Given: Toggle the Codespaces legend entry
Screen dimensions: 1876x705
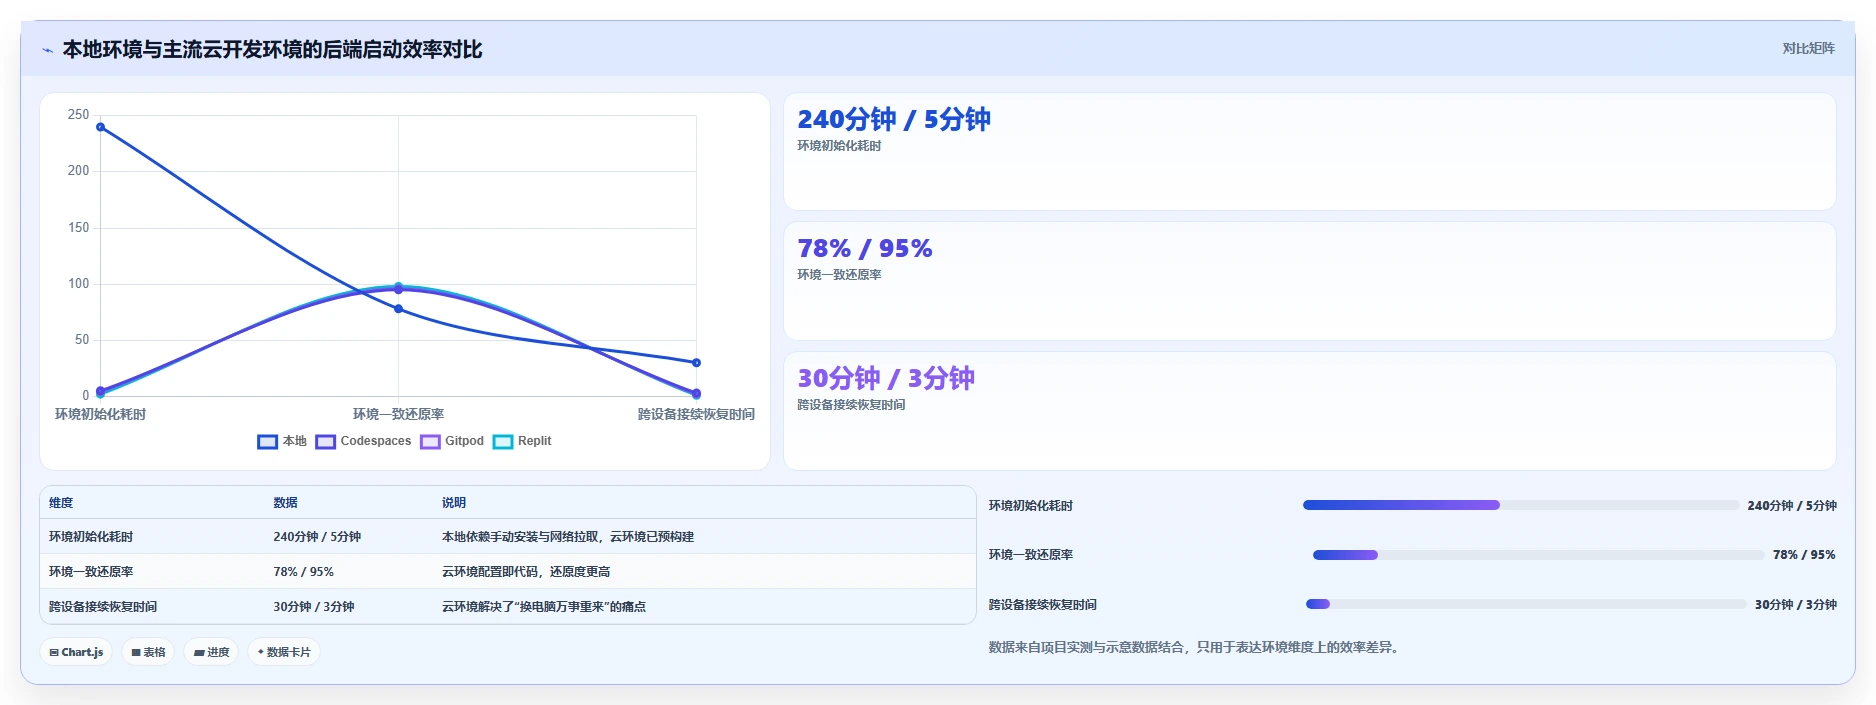Looking at the screenshot, I should (363, 441).
